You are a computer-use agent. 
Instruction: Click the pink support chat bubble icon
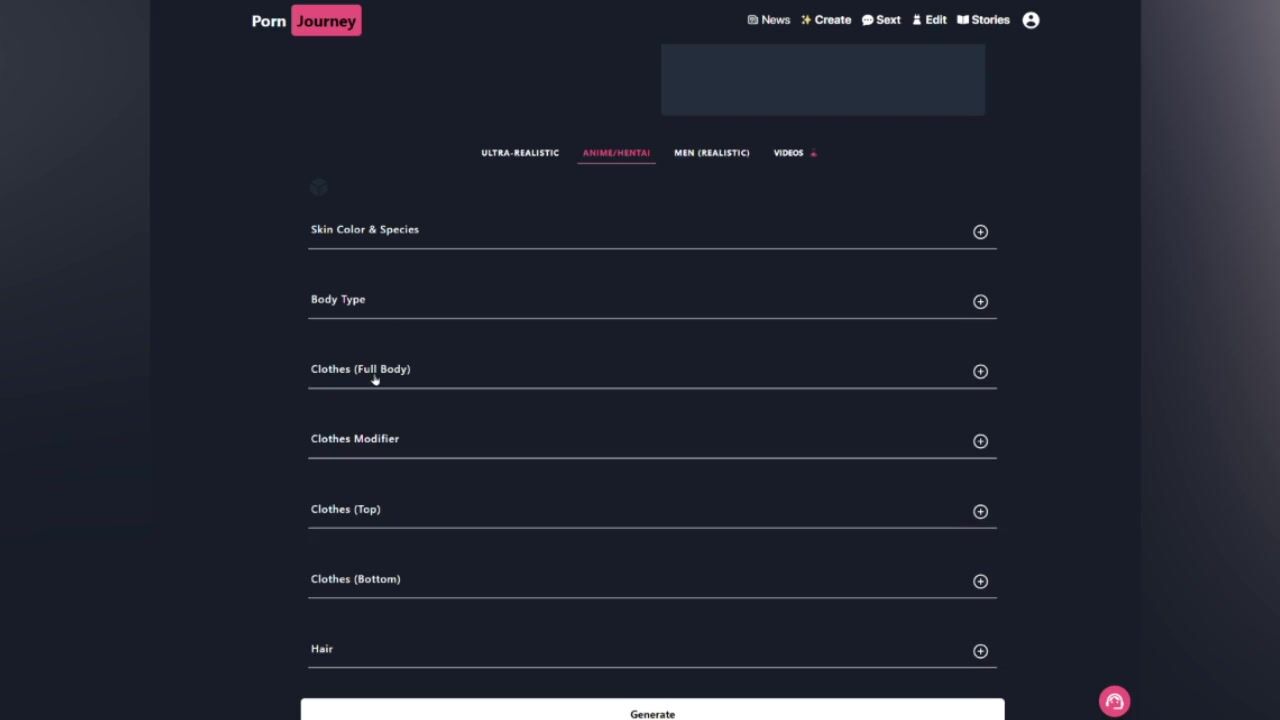pos(1114,701)
